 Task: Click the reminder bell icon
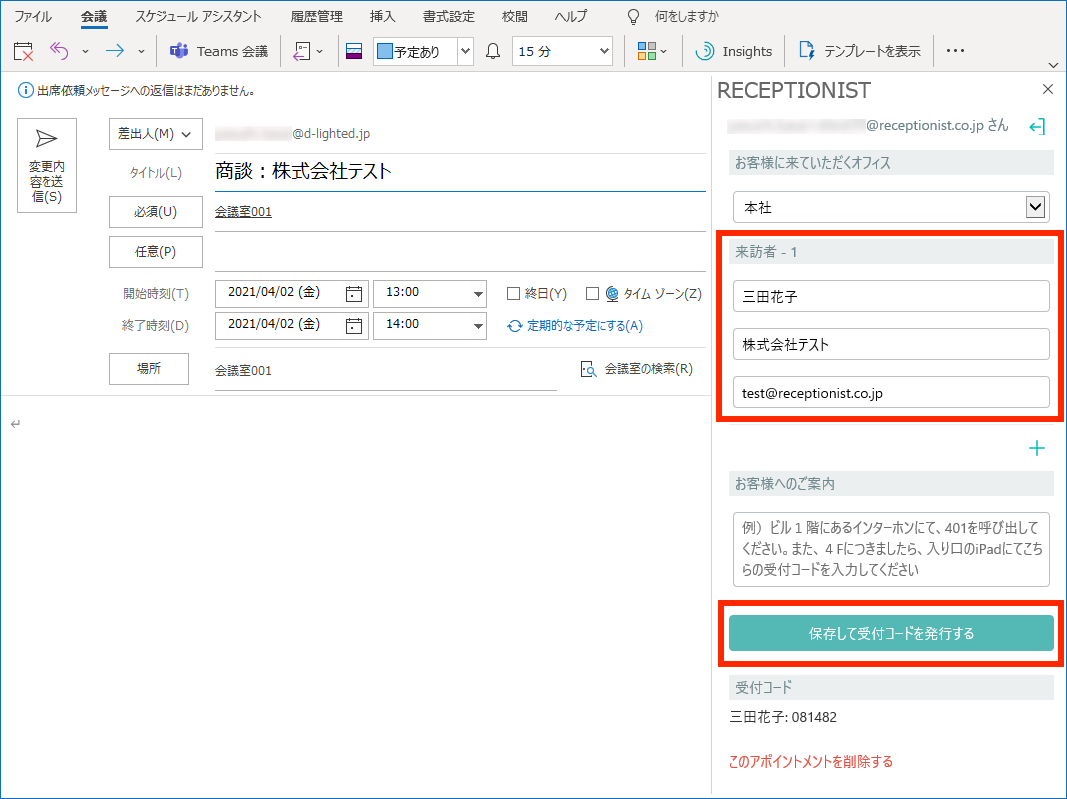[x=493, y=51]
